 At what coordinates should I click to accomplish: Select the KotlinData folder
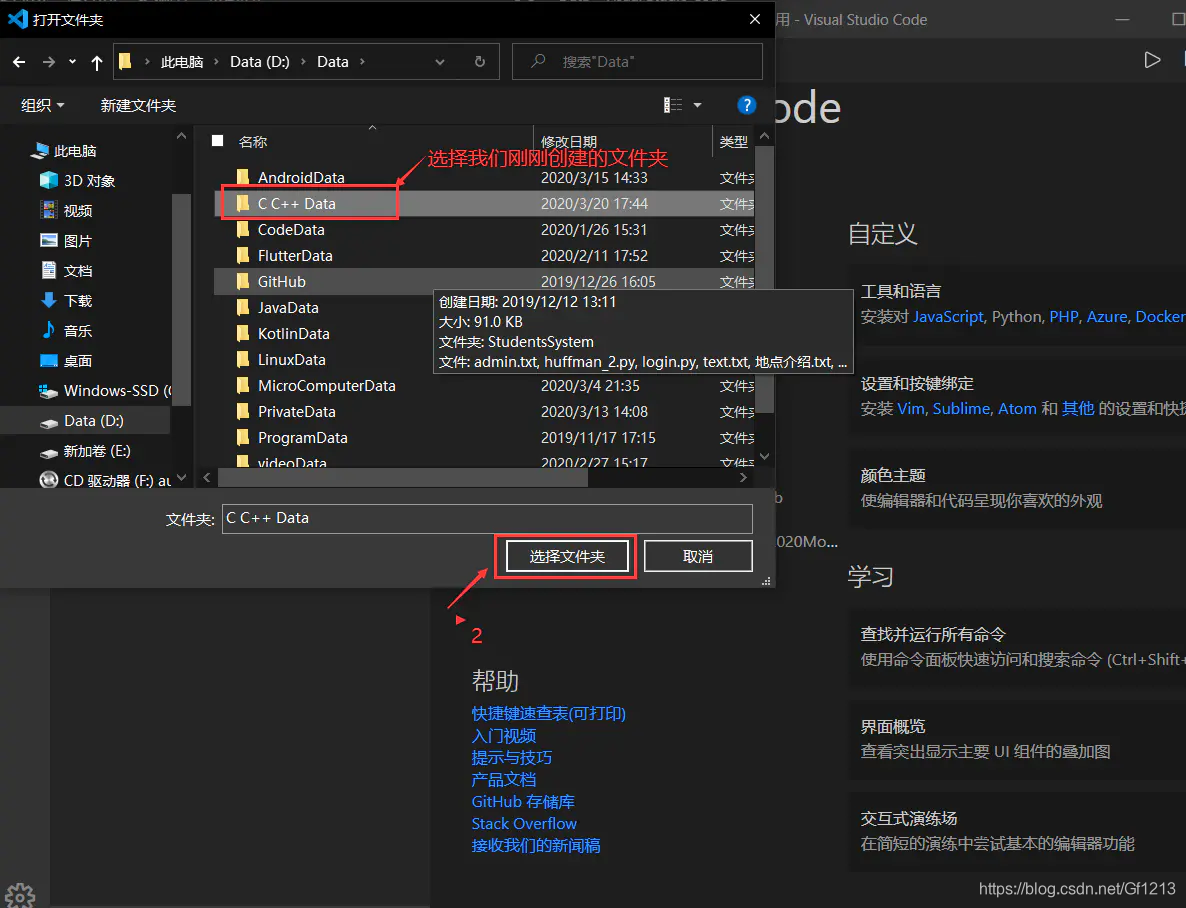[x=293, y=334]
